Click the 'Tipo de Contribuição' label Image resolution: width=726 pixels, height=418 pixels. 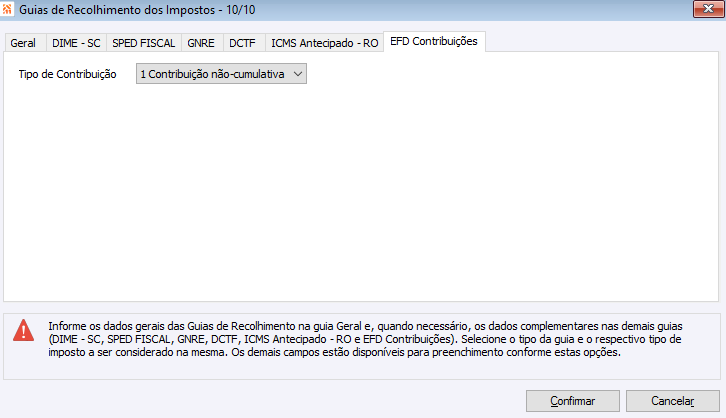(68, 74)
